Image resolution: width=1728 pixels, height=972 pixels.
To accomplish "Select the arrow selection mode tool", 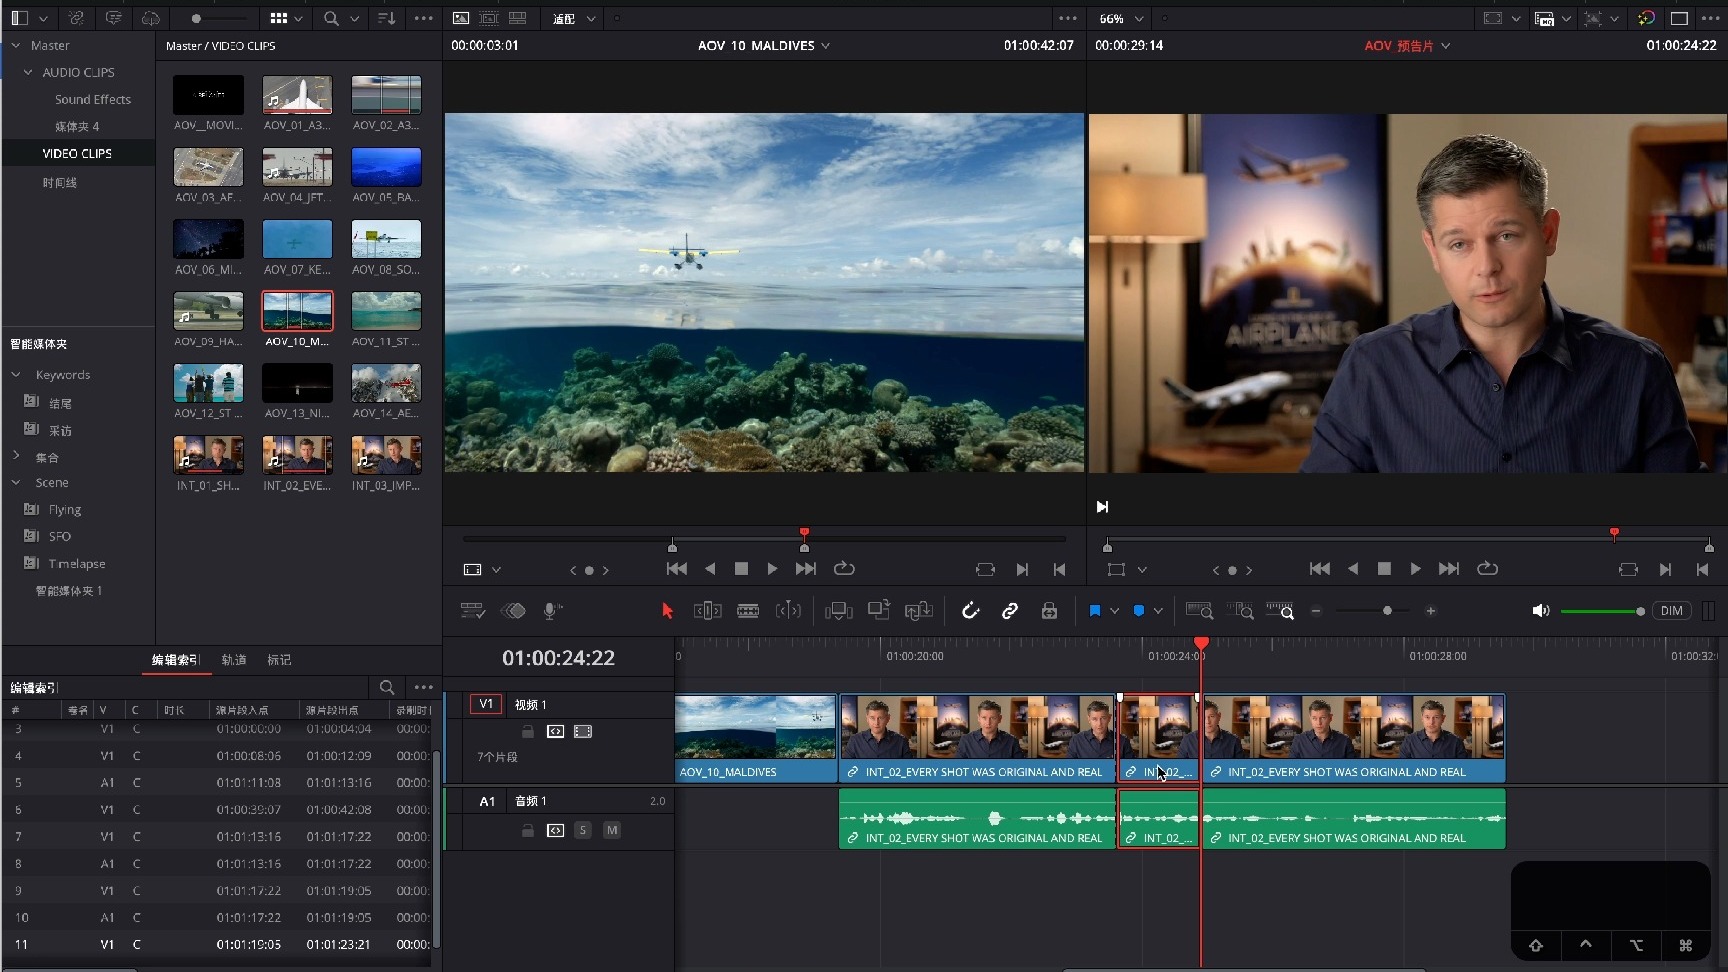I will click(x=667, y=611).
